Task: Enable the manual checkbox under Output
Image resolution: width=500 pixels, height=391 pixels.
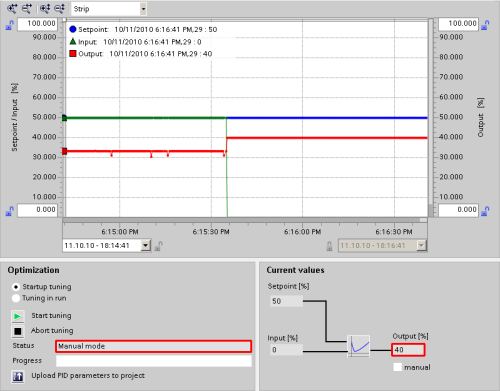Action: click(x=397, y=367)
